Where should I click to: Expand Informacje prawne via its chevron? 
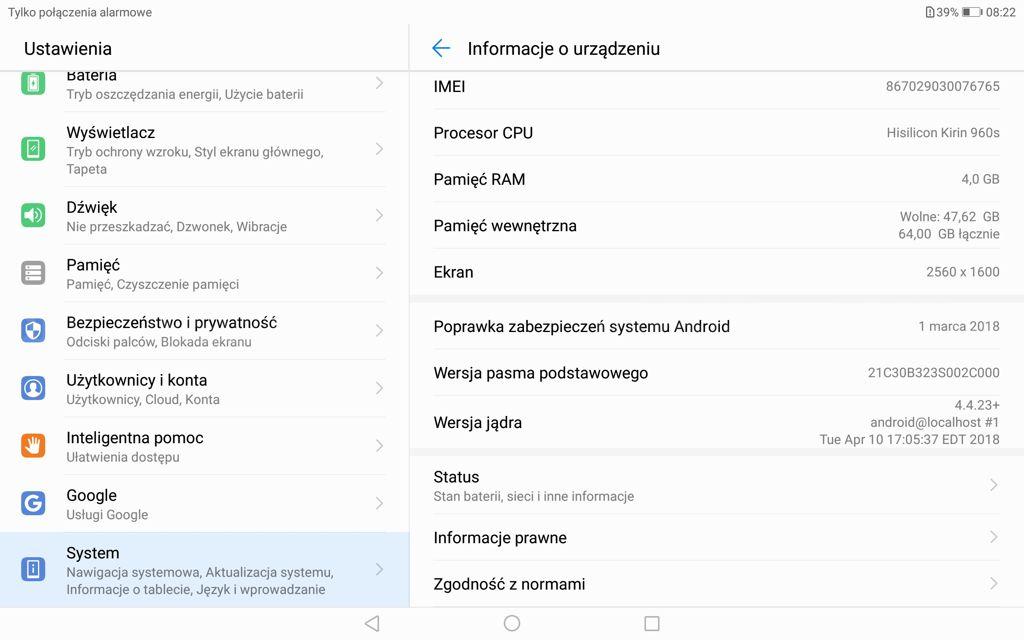[993, 537]
